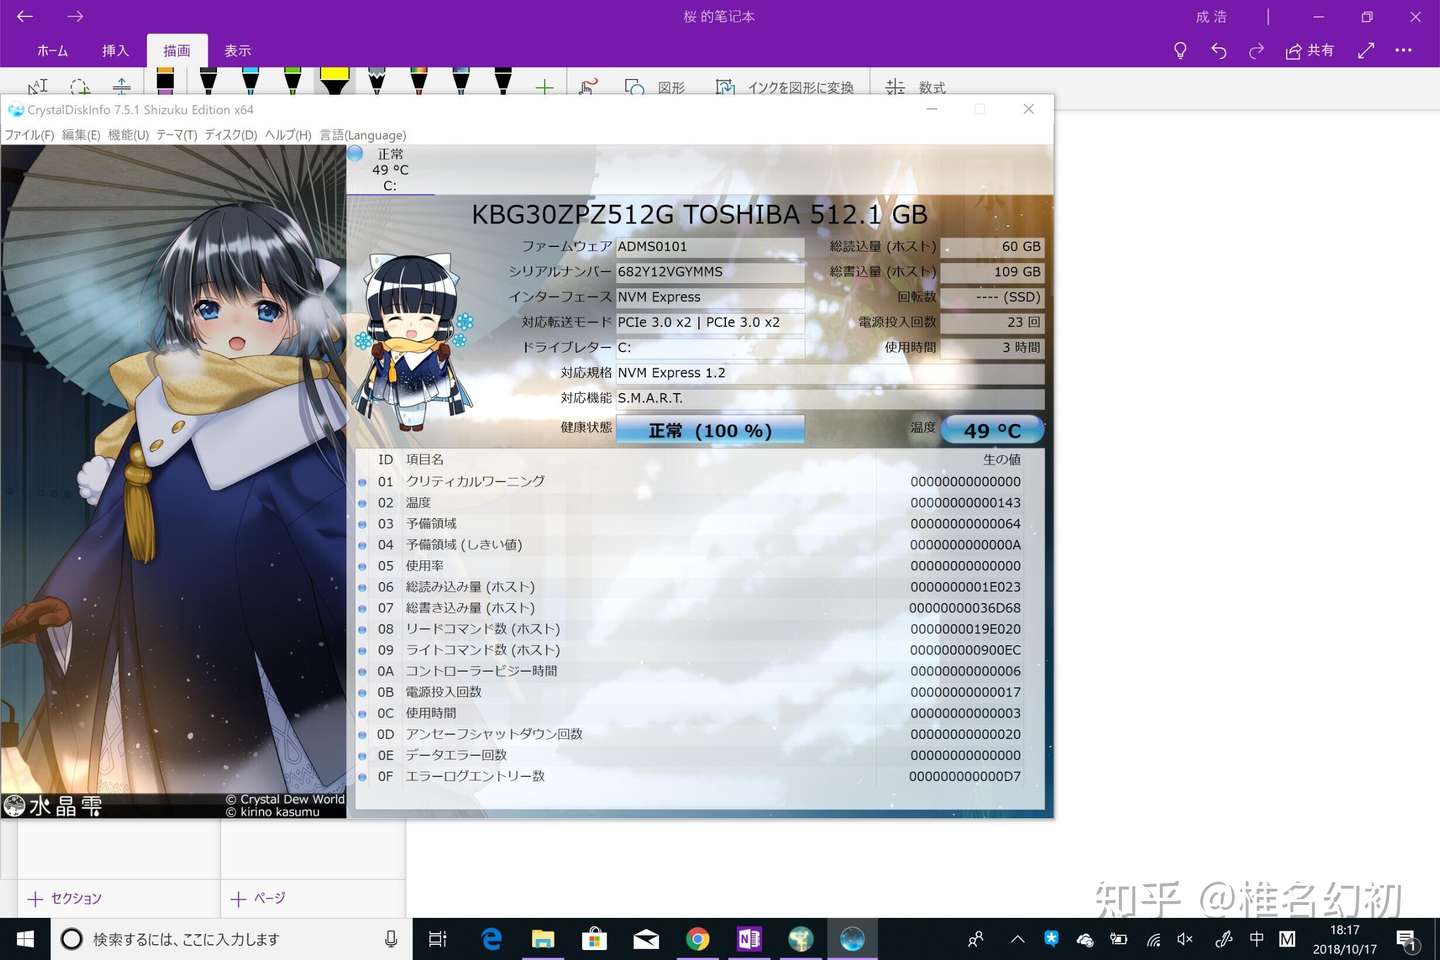Click インクを図形に変換 ink-to-shape
The height and width of the screenshot is (960, 1440).
[x=785, y=87]
